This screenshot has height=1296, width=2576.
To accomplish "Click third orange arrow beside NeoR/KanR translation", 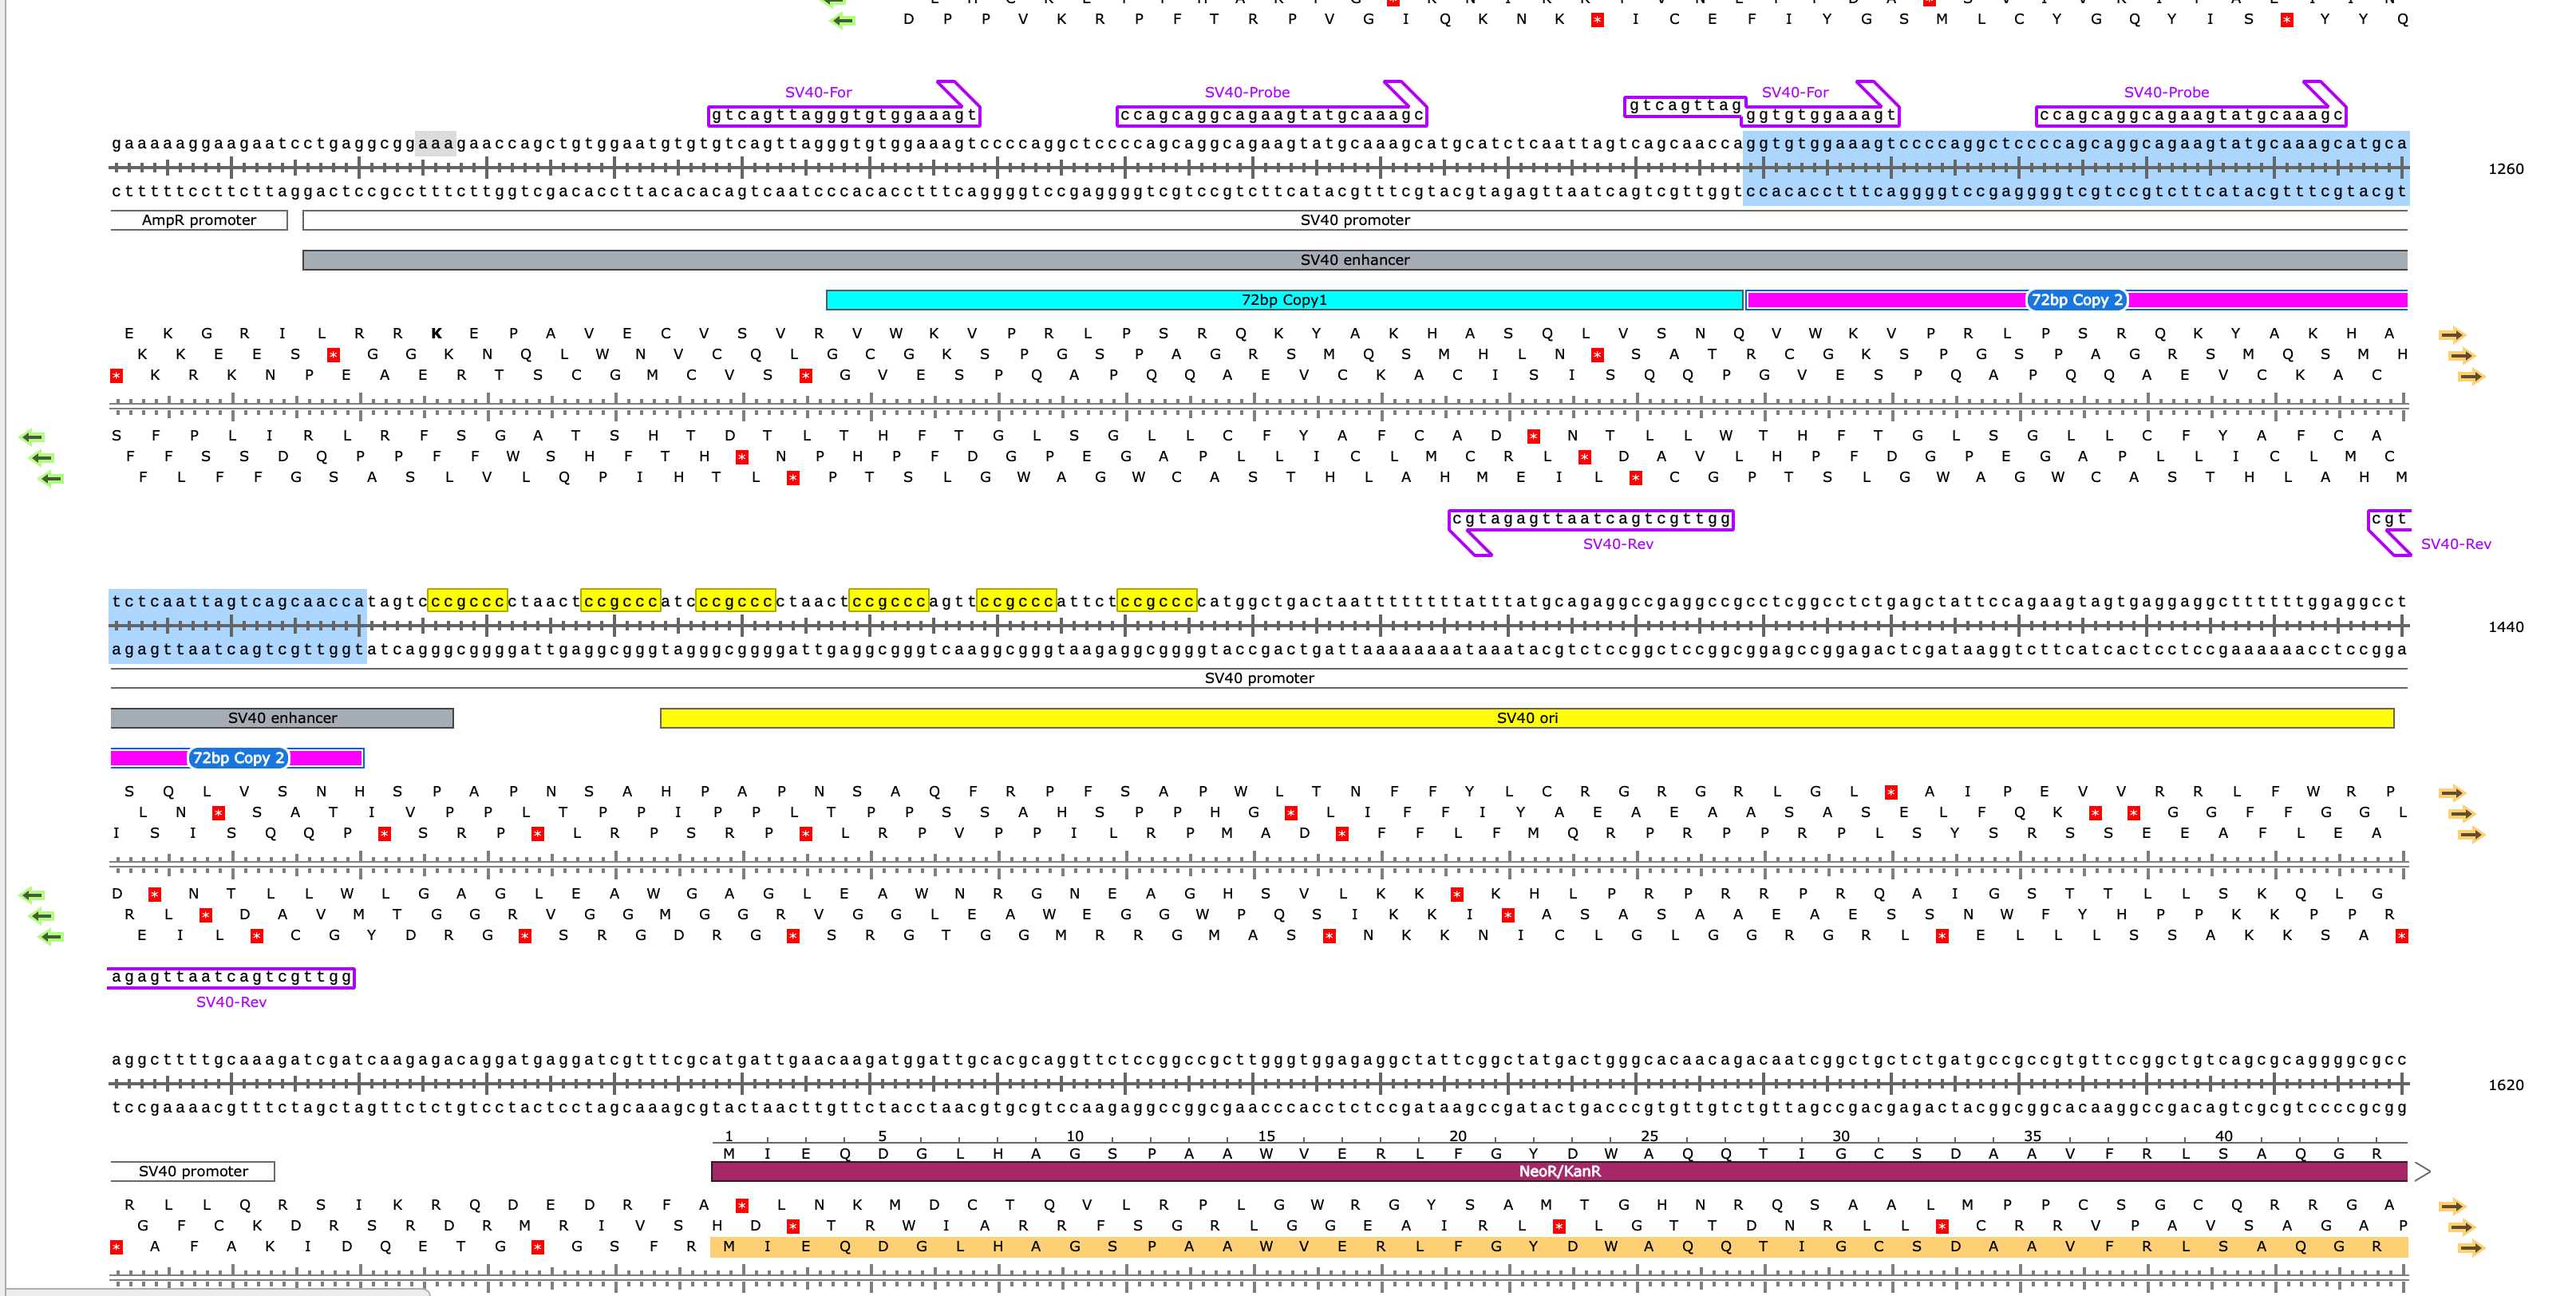I will point(2471,1247).
